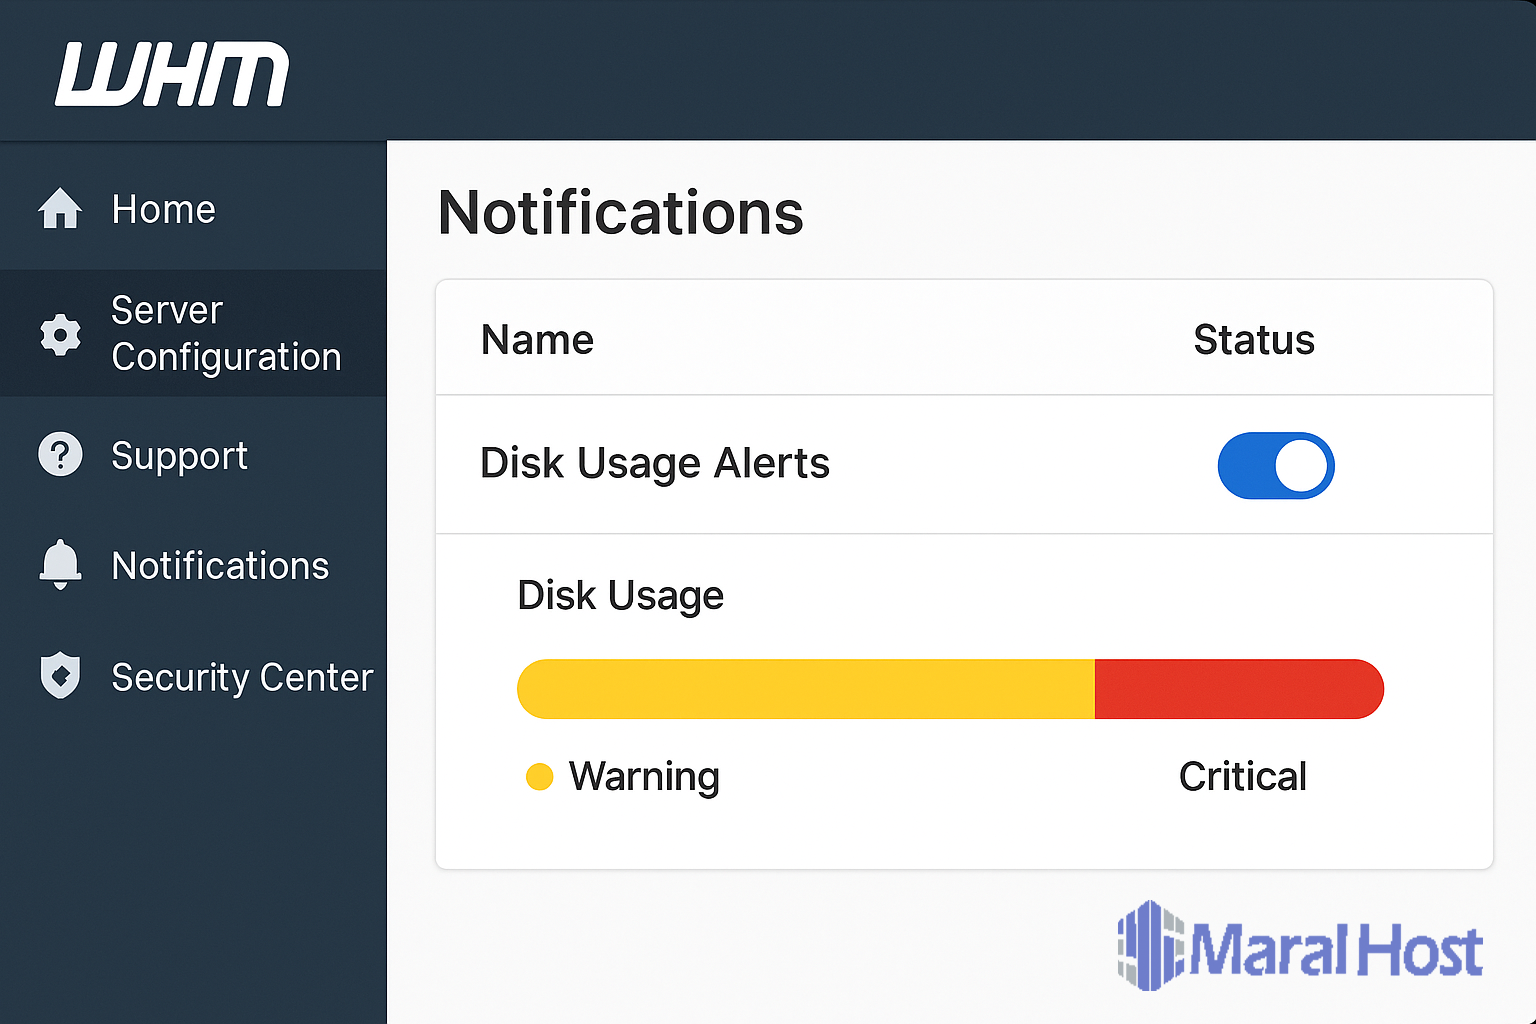This screenshot has height=1024, width=1536.
Task: Click the Server Configuration gear icon
Action: 60,334
